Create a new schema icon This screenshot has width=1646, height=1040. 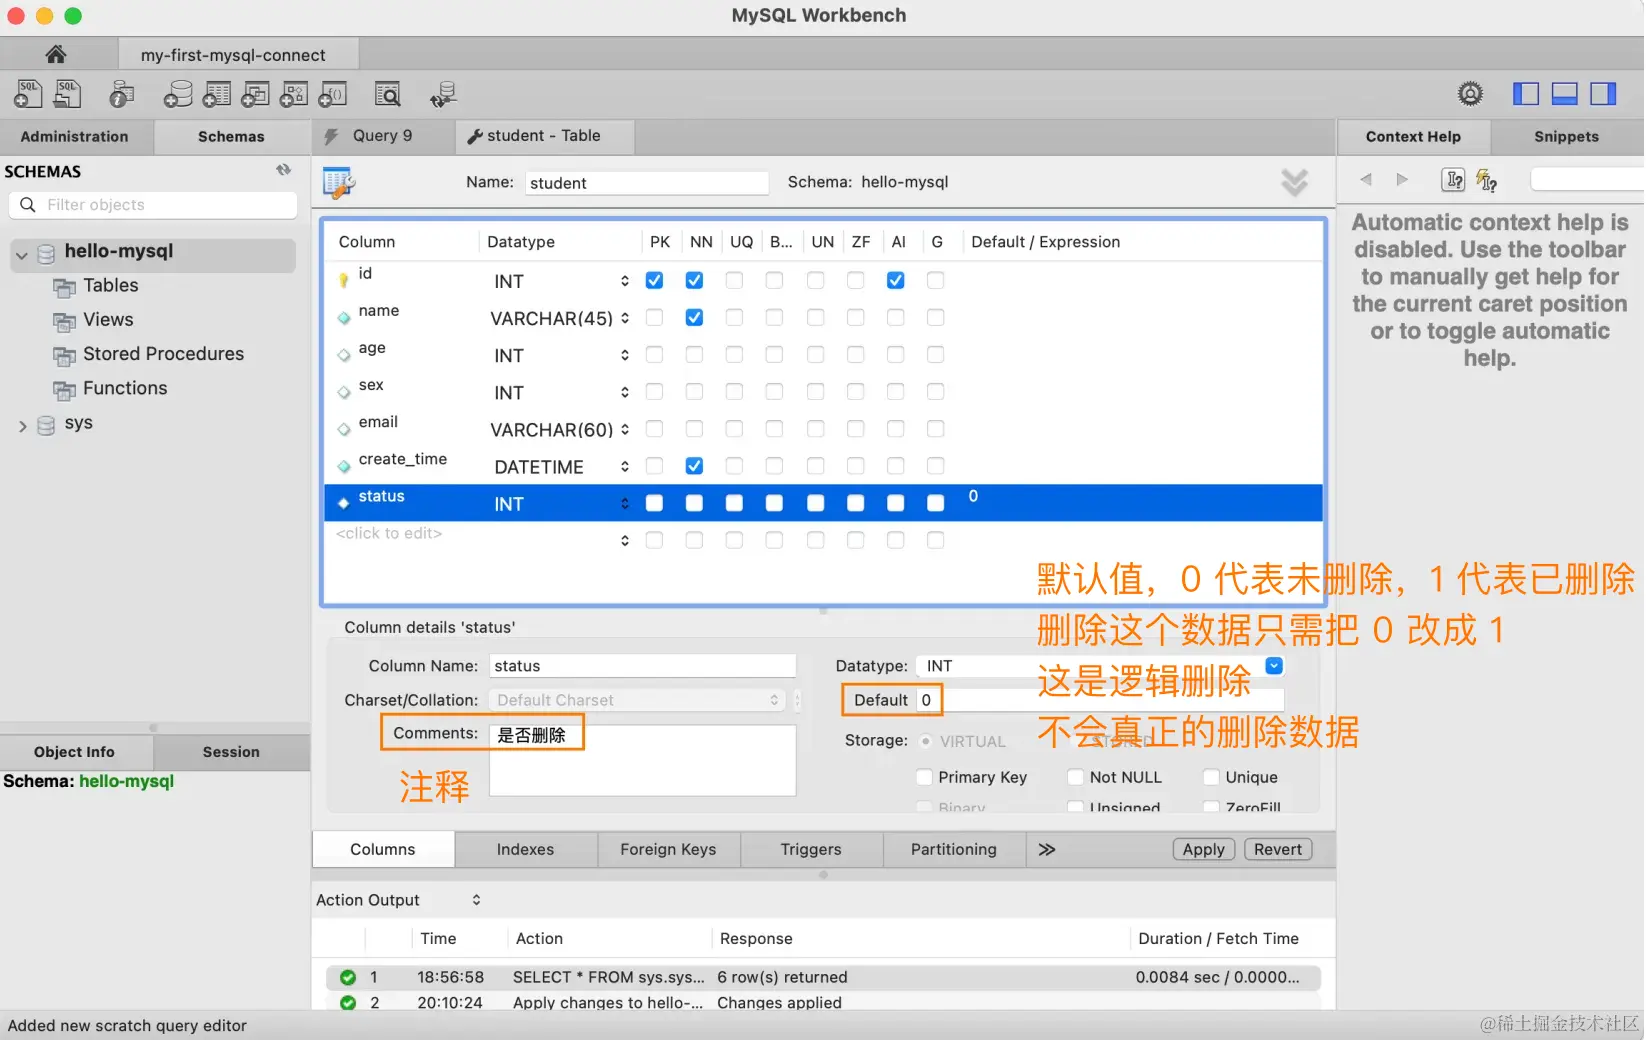pos(178,94)
